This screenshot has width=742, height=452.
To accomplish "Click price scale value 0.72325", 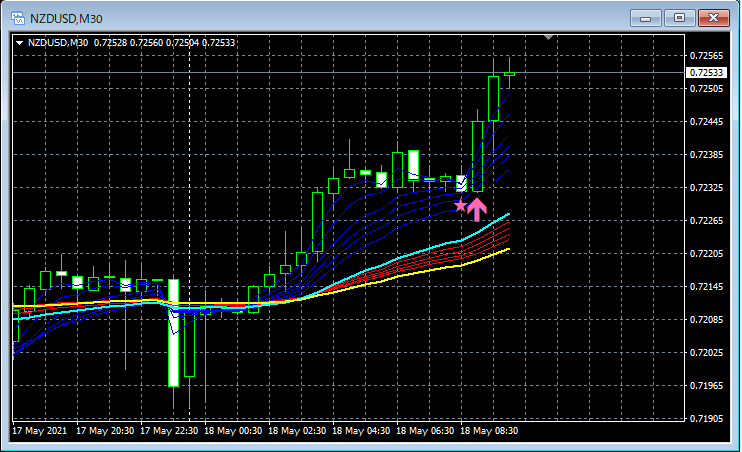I will click(x=707, y=188).
